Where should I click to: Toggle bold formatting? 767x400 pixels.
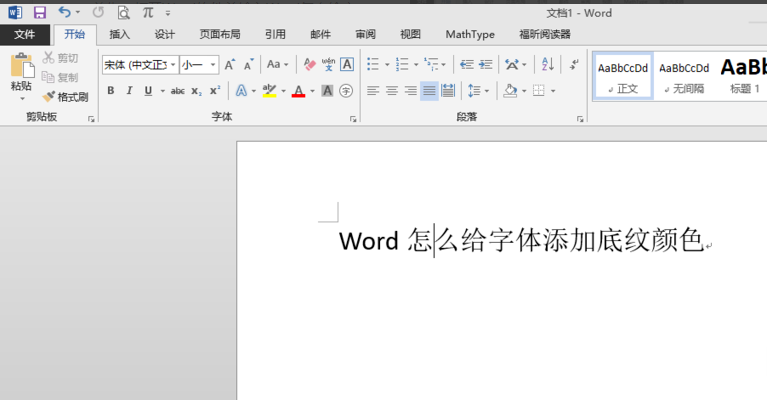(111, 90)
